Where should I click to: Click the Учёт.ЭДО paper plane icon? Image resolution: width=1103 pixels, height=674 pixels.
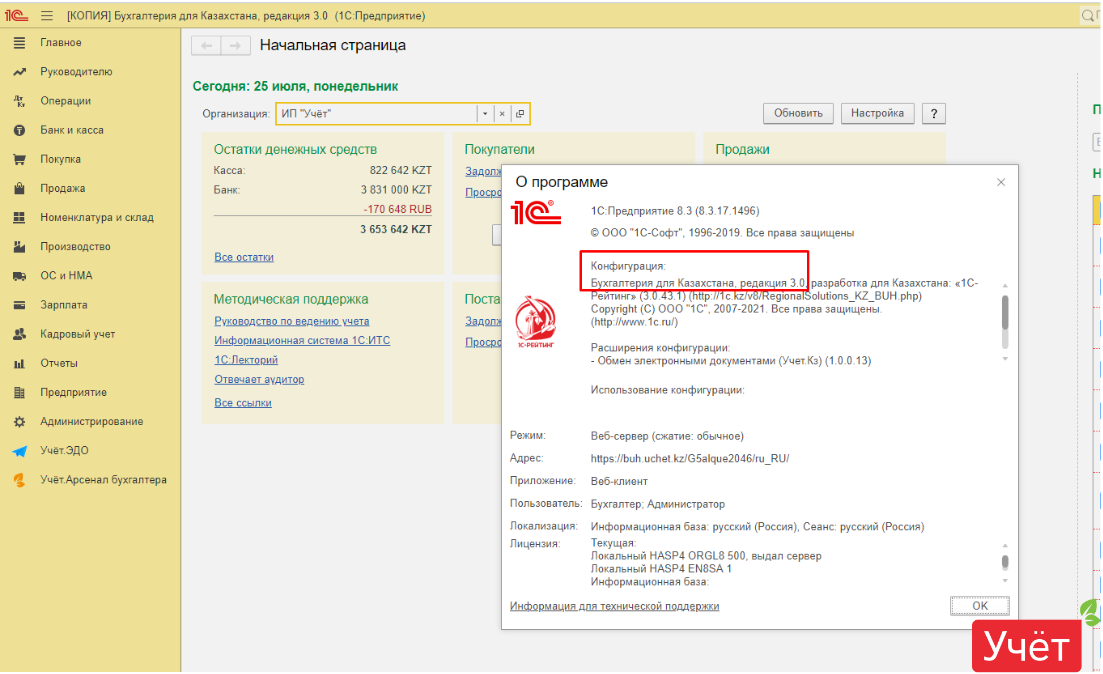(19, 451)
